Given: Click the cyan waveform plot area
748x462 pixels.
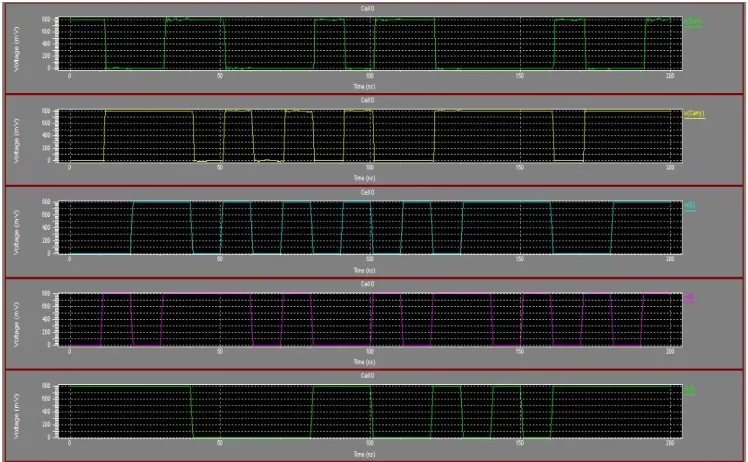Looking at the screenshot, I should tap(370, 228).
